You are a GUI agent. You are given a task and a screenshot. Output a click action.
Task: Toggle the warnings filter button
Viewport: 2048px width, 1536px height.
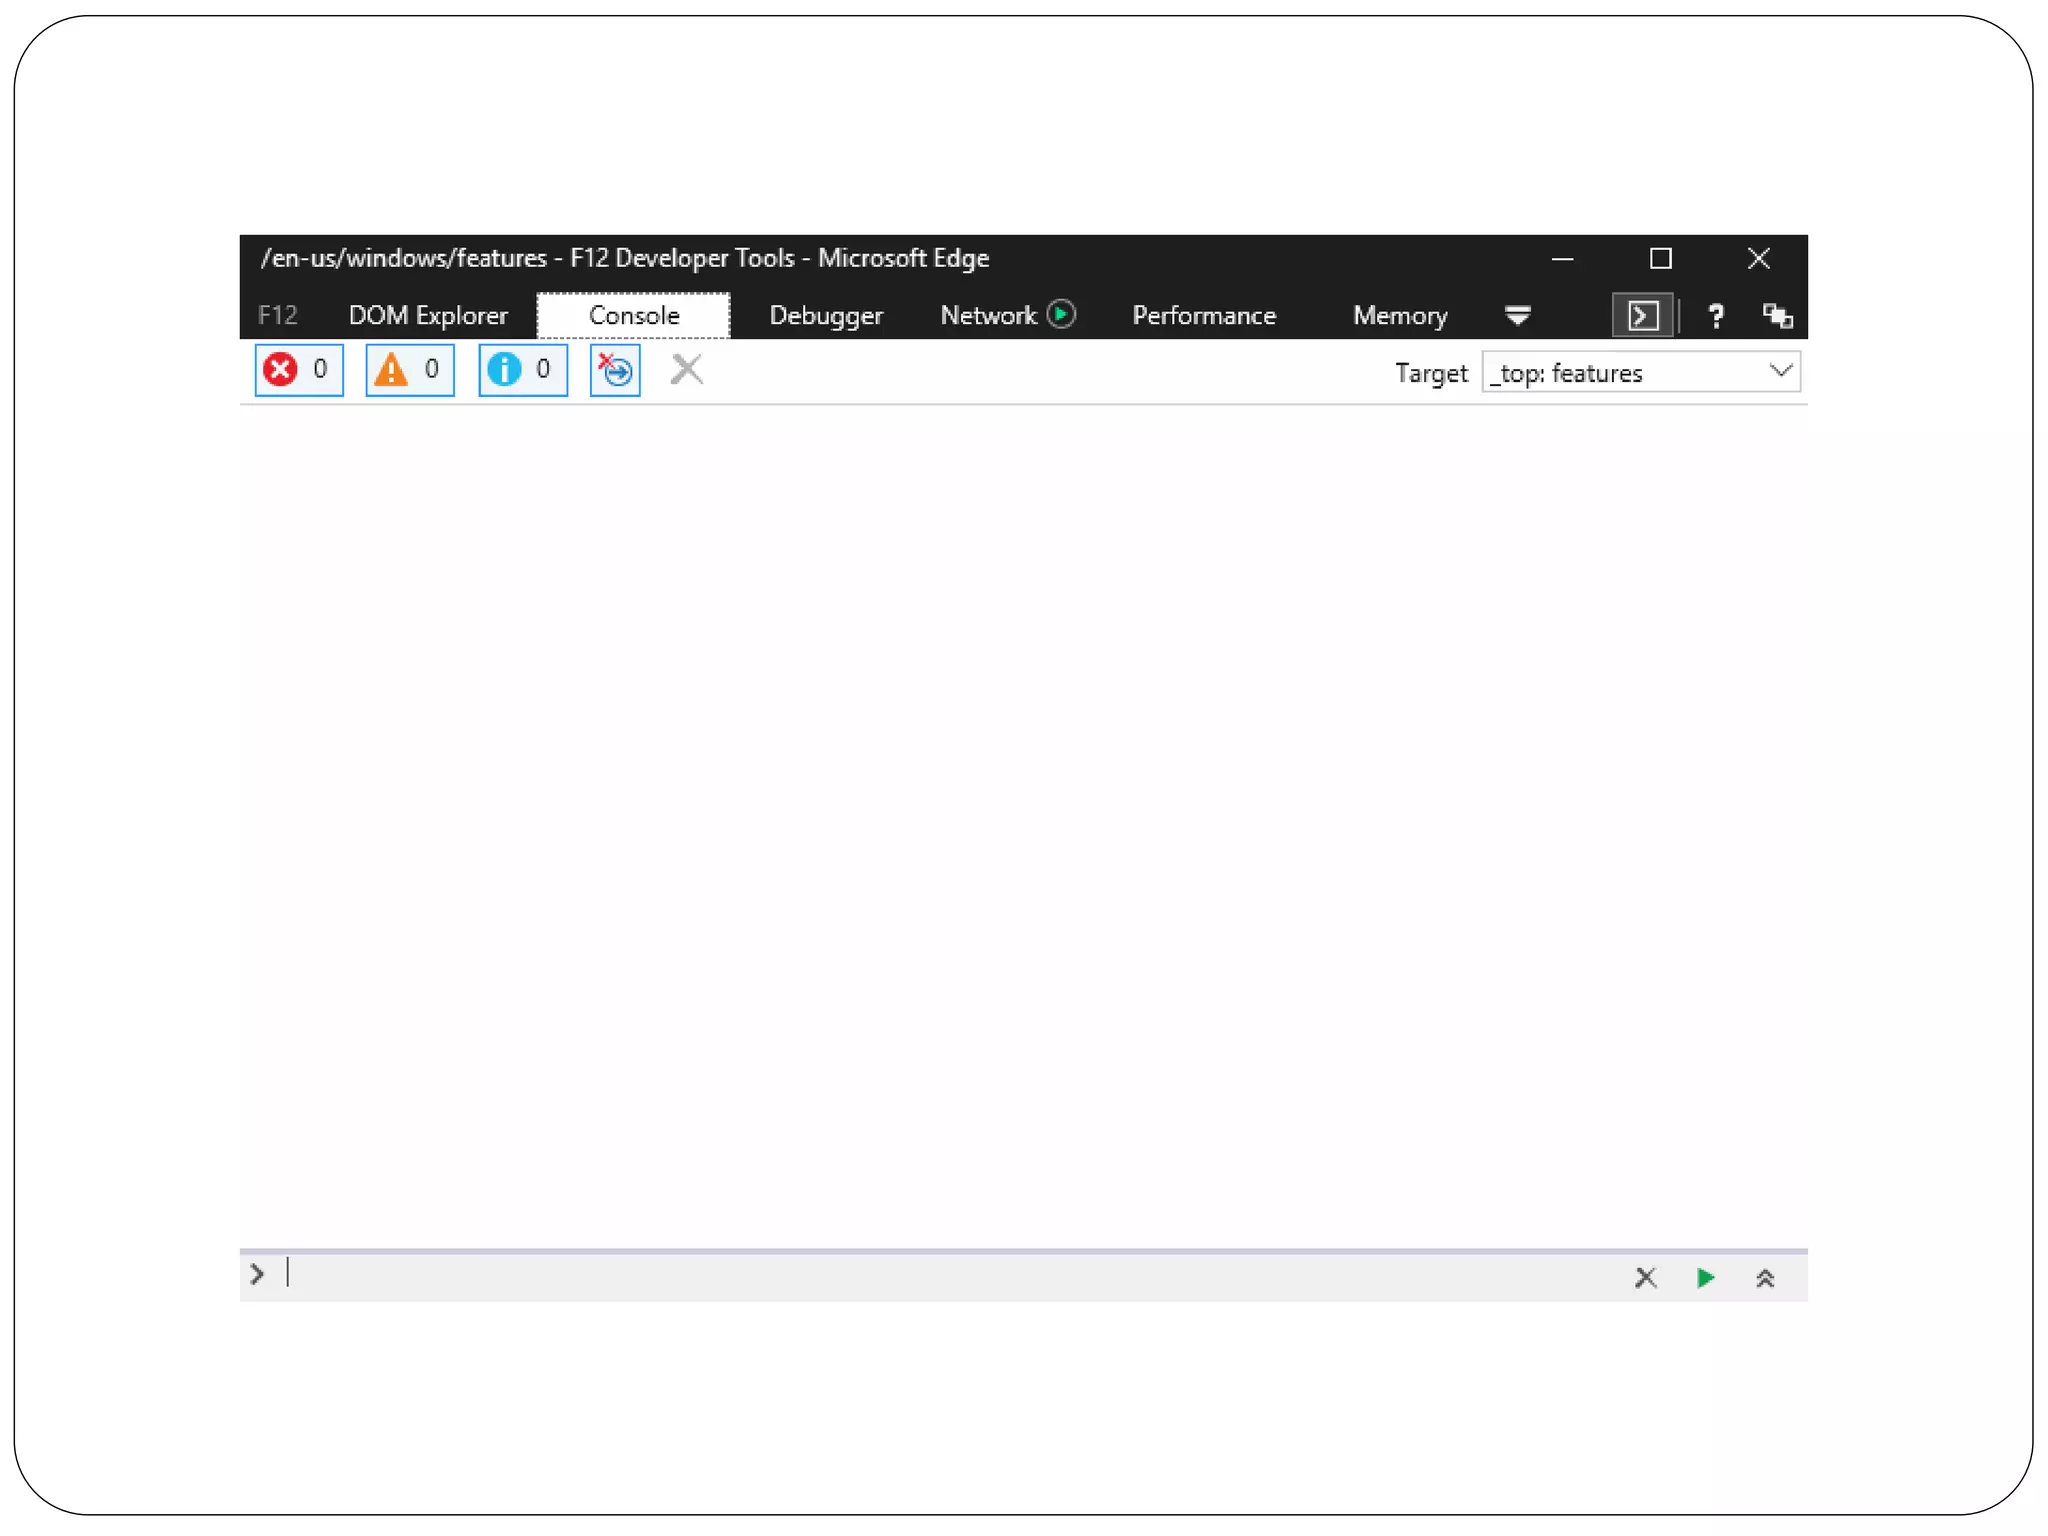(x=409, y=370)
